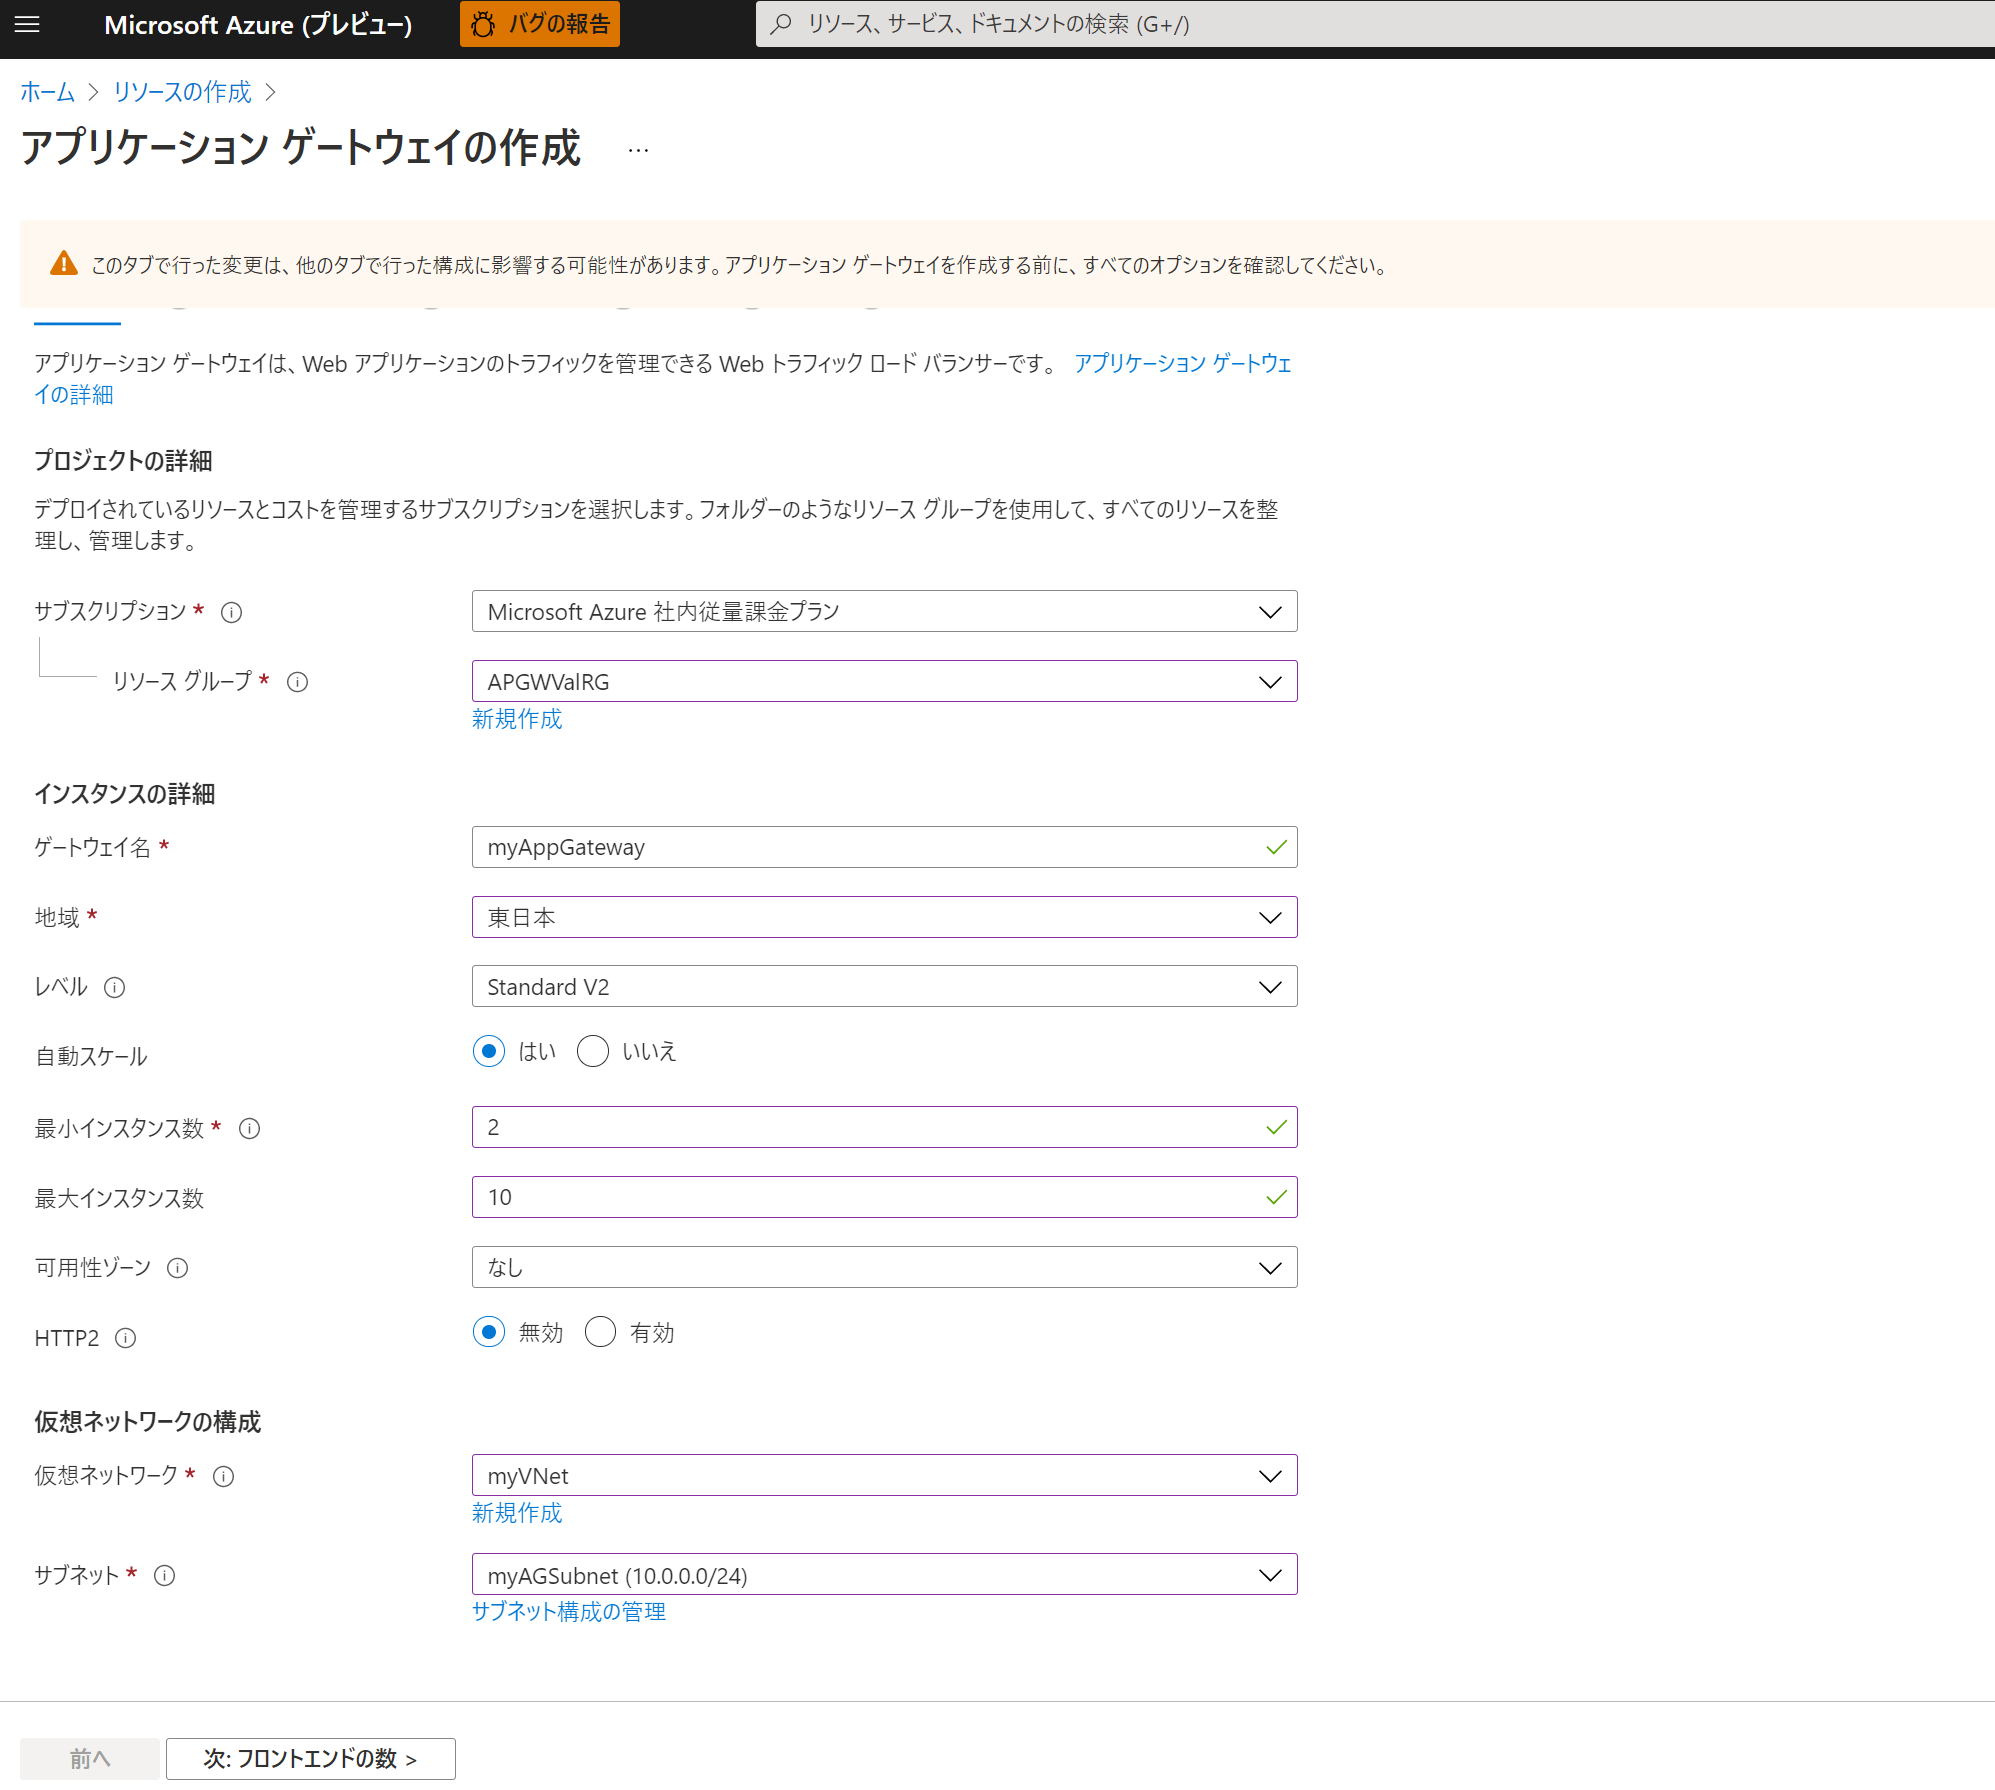Open the Standard V2 tier dropdown
Viewport: 1995px width, 1790px height.
click(884, 987)
